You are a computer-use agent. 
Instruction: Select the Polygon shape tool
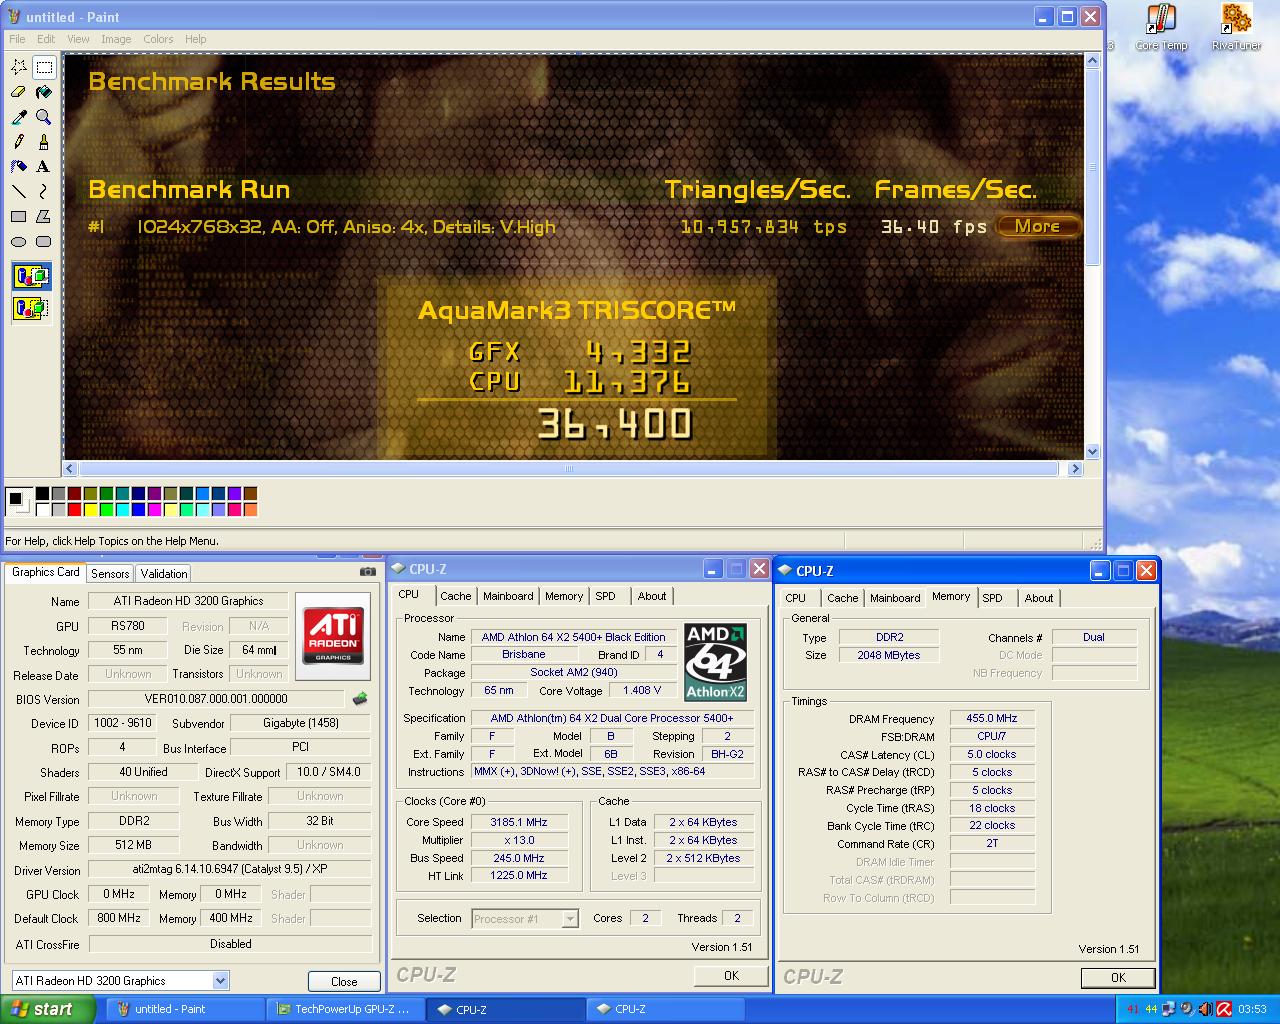(x=44, y=217)
